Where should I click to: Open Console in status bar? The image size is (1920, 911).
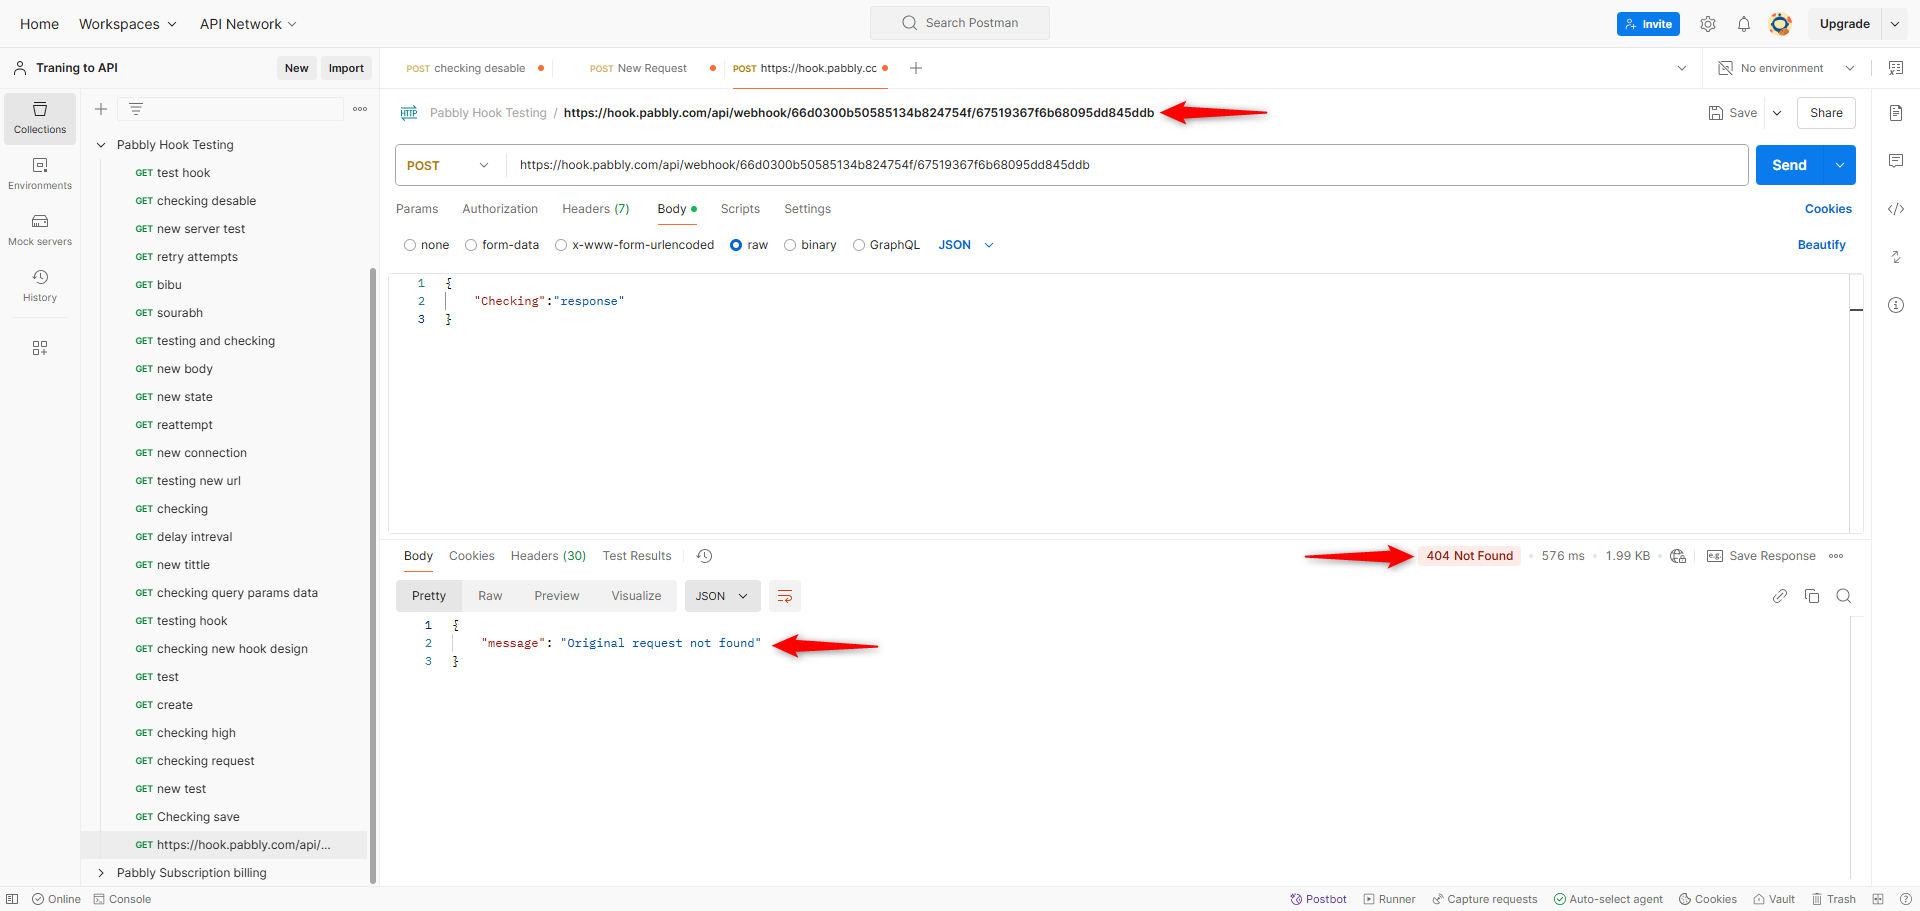tap(122, 899)
